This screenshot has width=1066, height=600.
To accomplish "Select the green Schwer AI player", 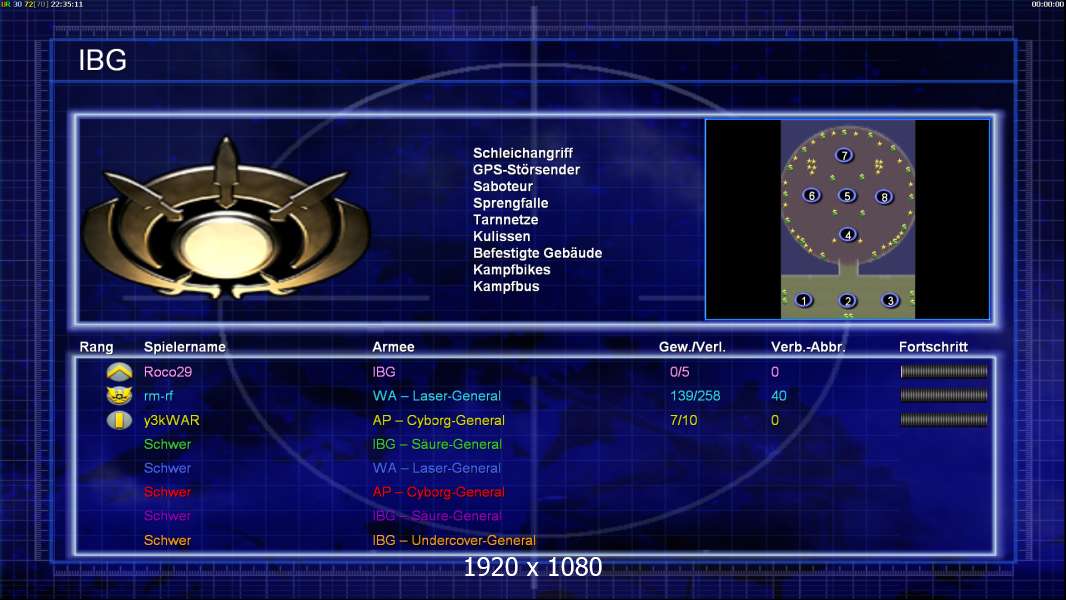I will [167, 444].
